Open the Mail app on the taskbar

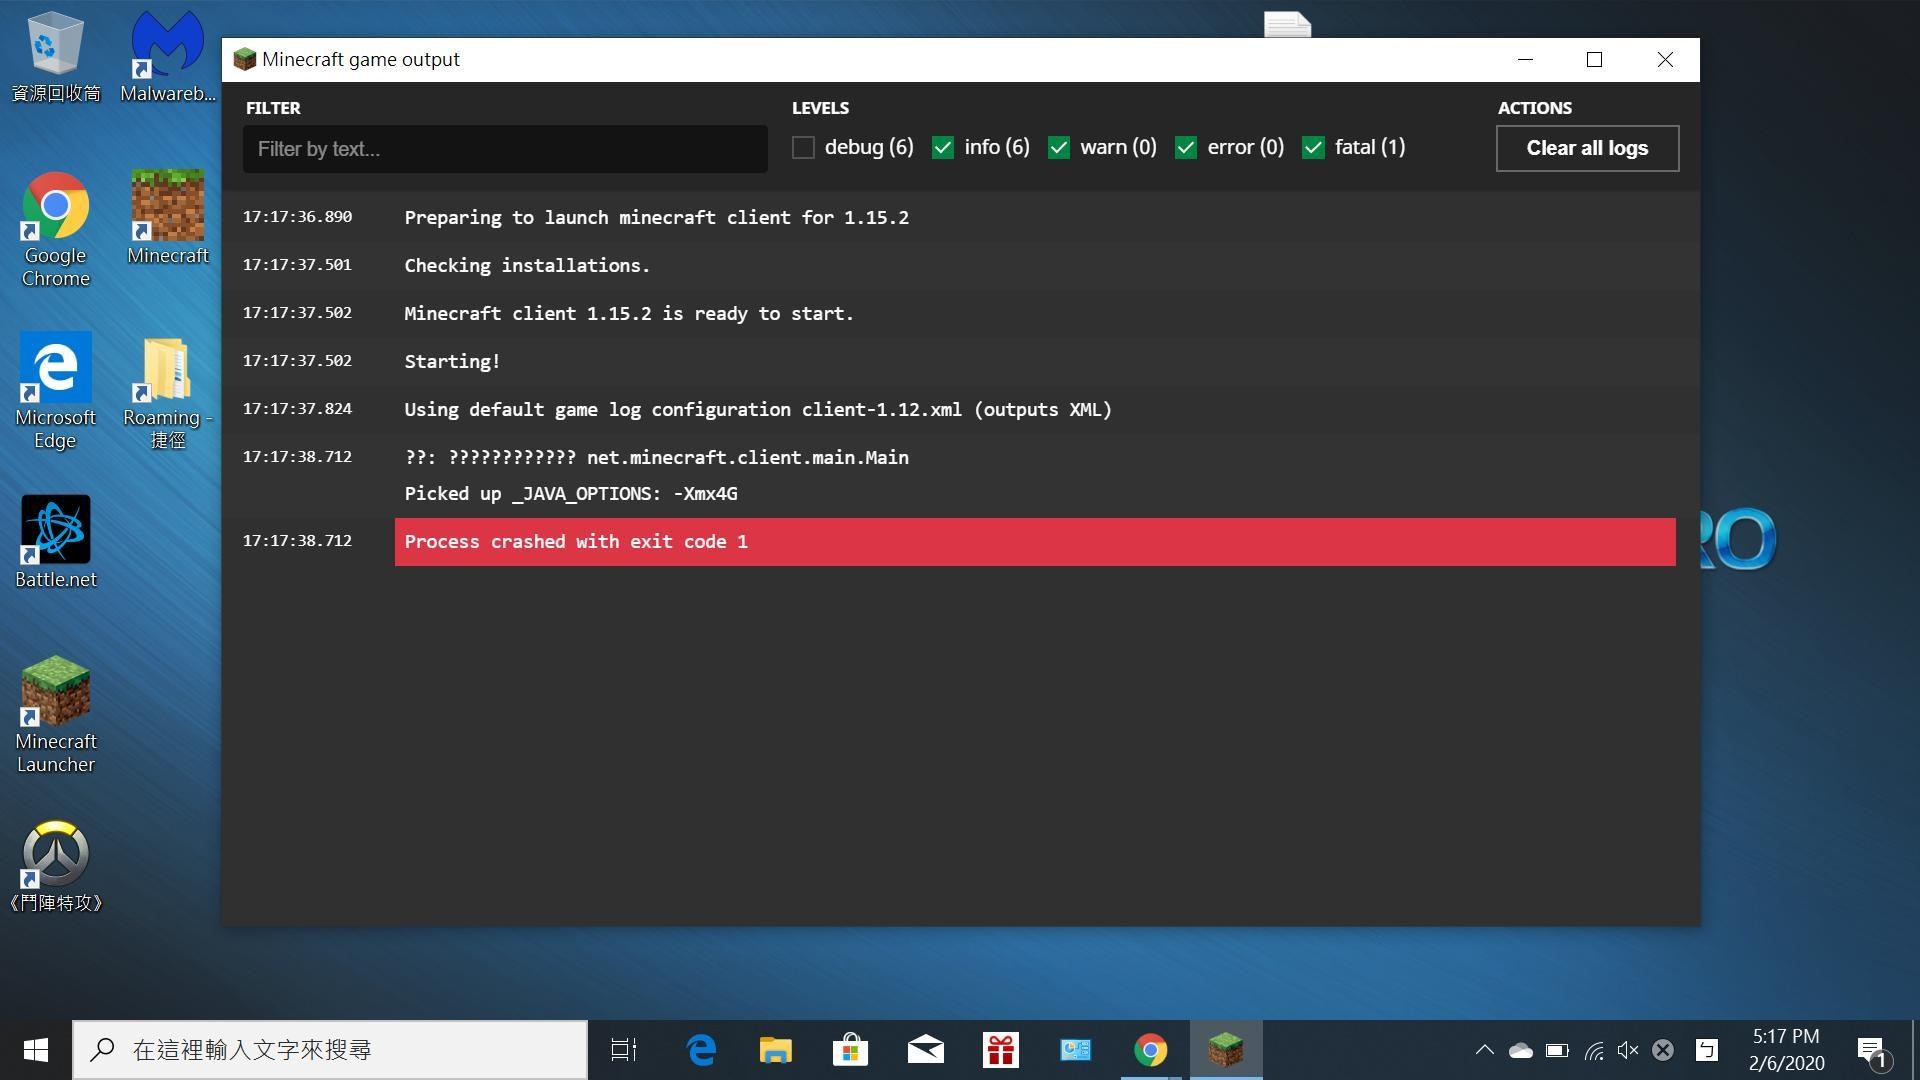926,1050
